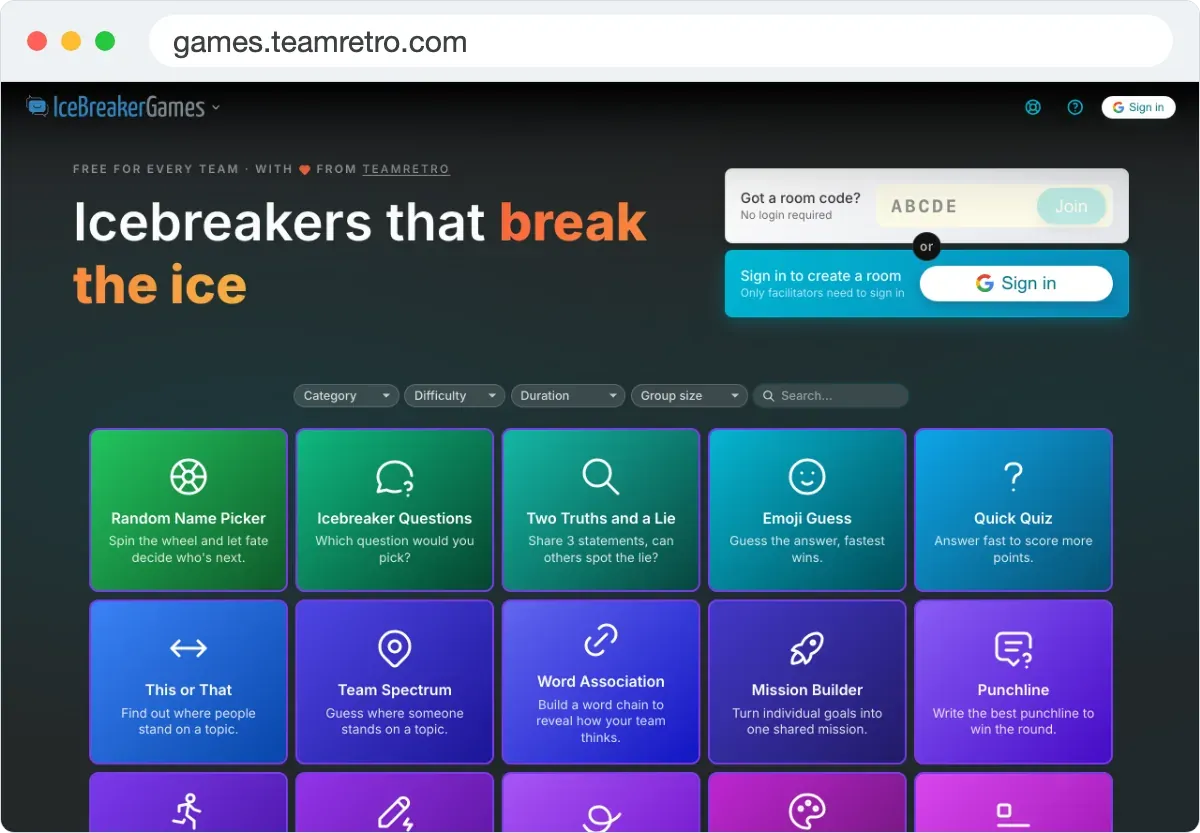Click the This or That double-arrow icon
This screenshot has height=833, width=1200.
click(x=188, y=648)
